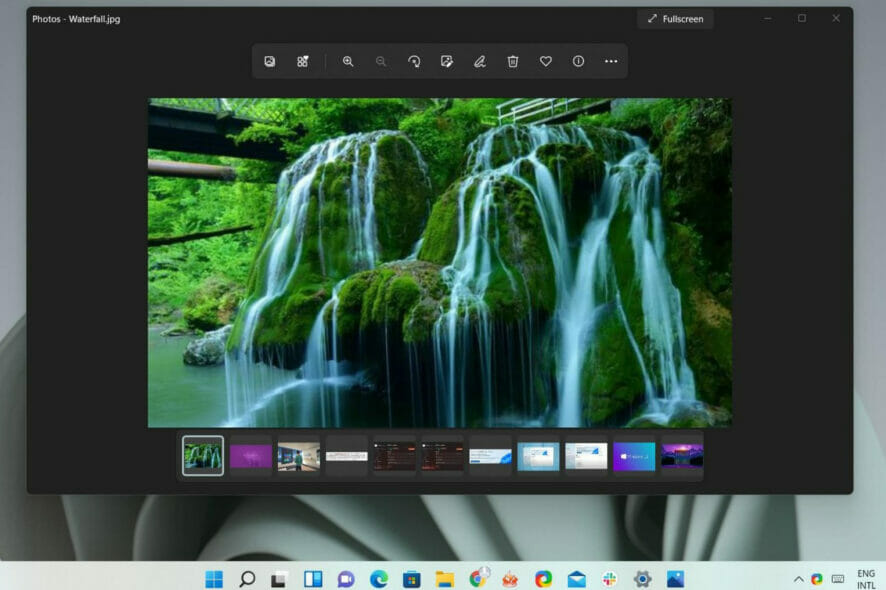Open File Explorer from taskbar
Image resolution: width=886 pixels, height=590 pixels.
445,579
